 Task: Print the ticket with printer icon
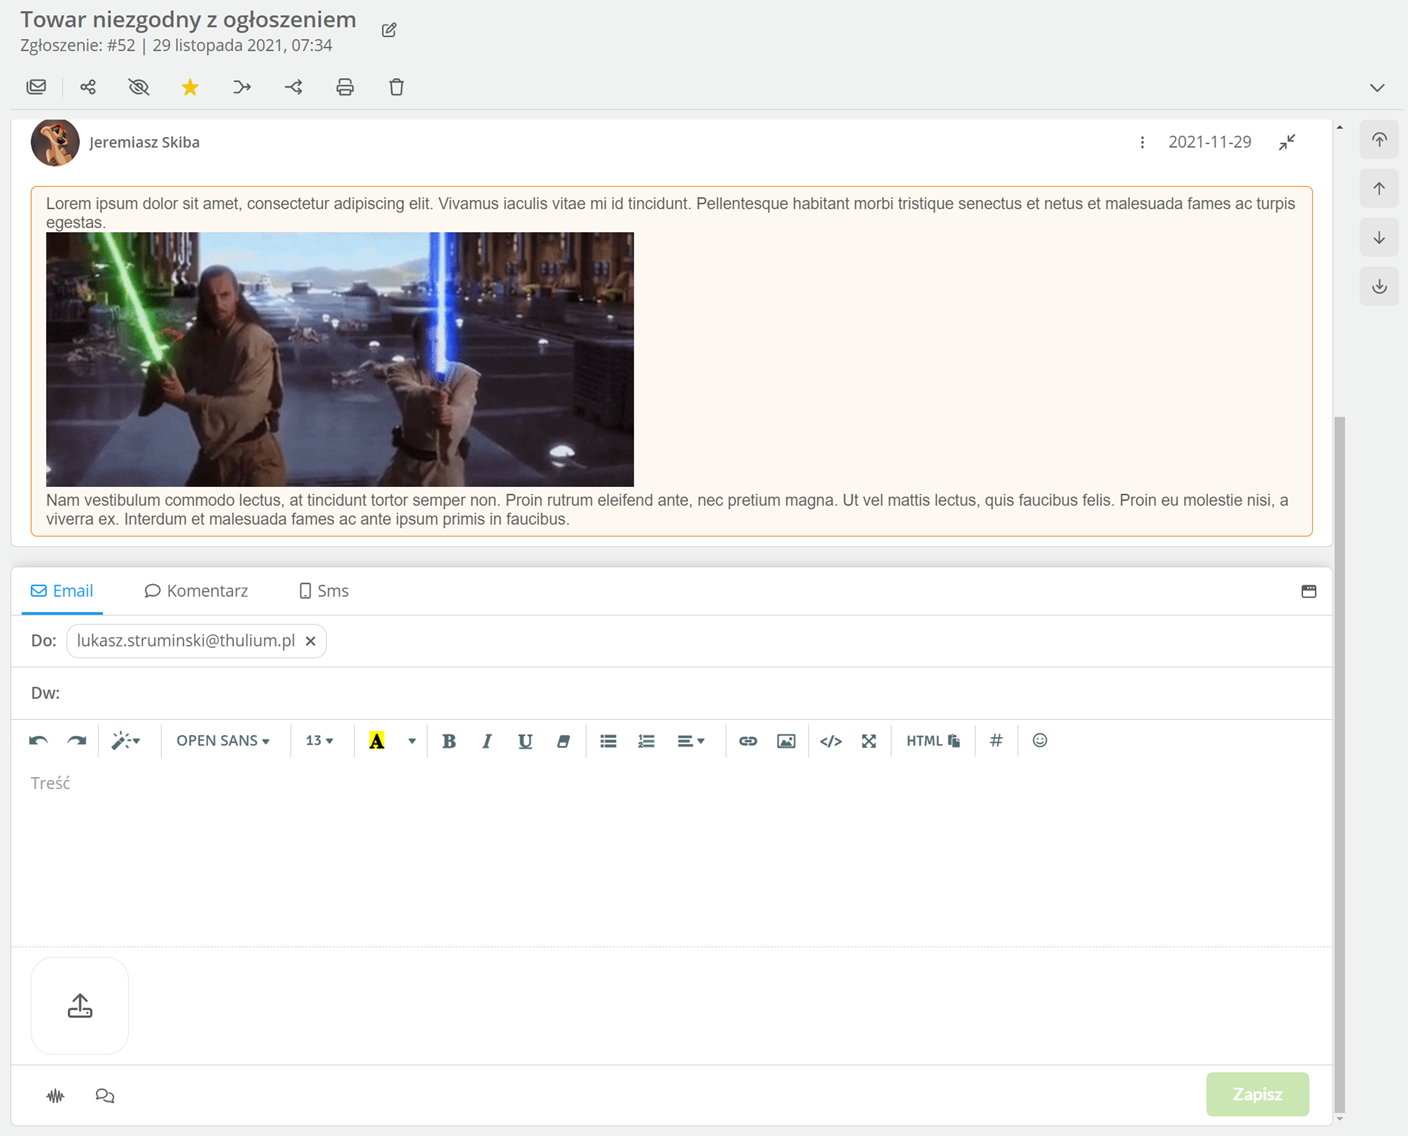(345, 87)
